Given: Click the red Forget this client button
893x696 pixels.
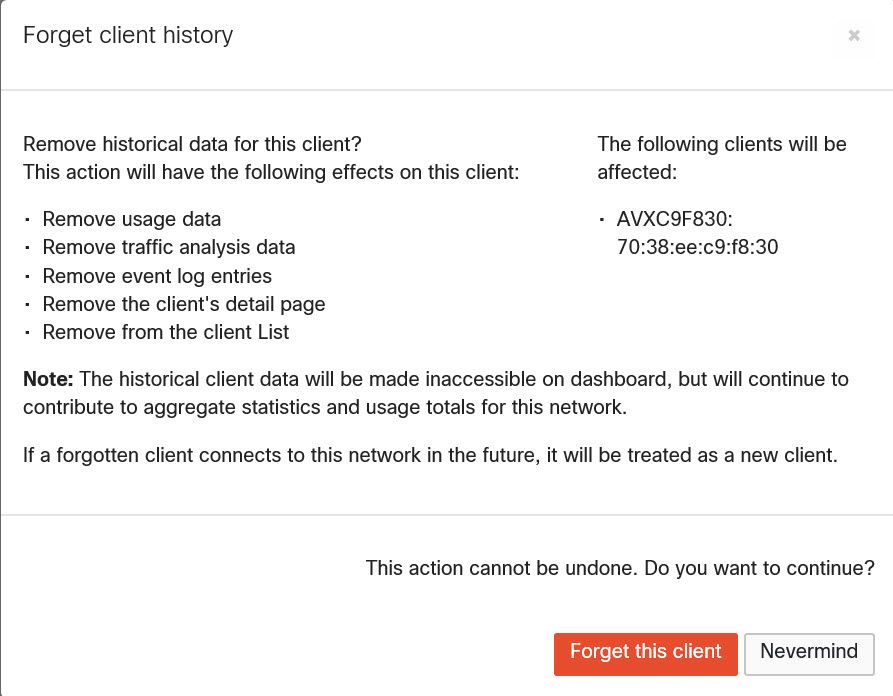Looking at the screenshot, I should pyautogui.click(x=645, y=653).
